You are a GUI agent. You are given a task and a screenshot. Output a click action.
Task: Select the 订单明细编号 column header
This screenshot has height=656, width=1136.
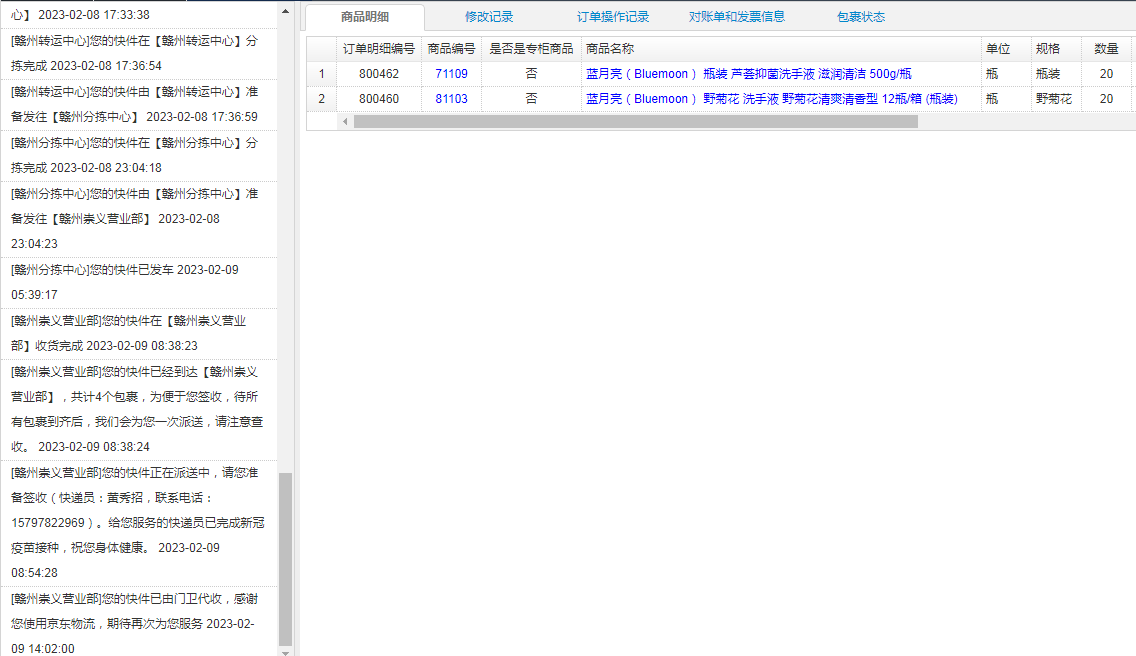(379, 49)
